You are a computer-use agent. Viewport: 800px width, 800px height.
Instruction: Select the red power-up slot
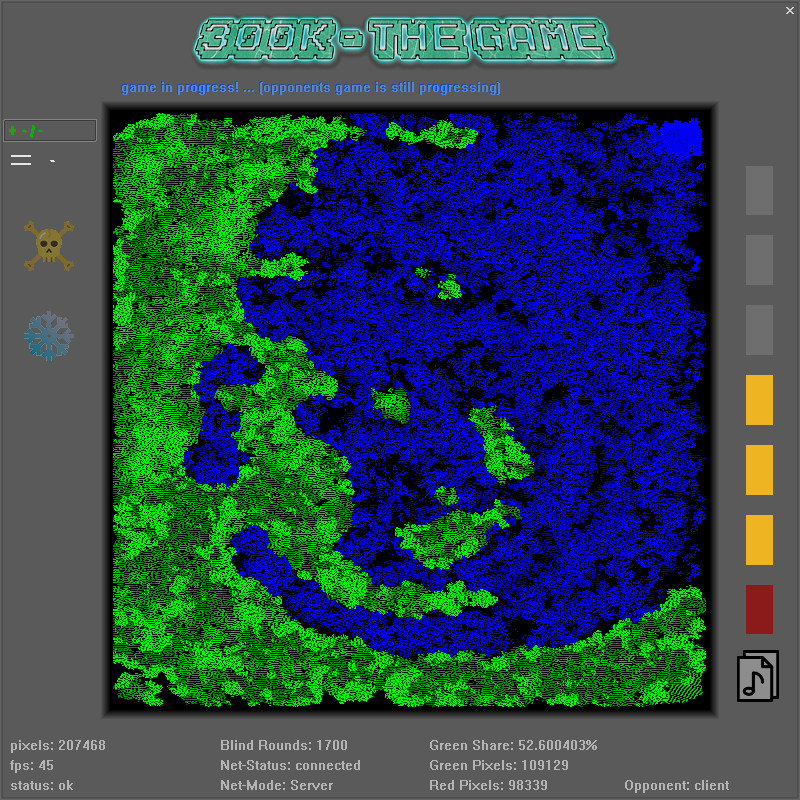[x=758, y=610]
